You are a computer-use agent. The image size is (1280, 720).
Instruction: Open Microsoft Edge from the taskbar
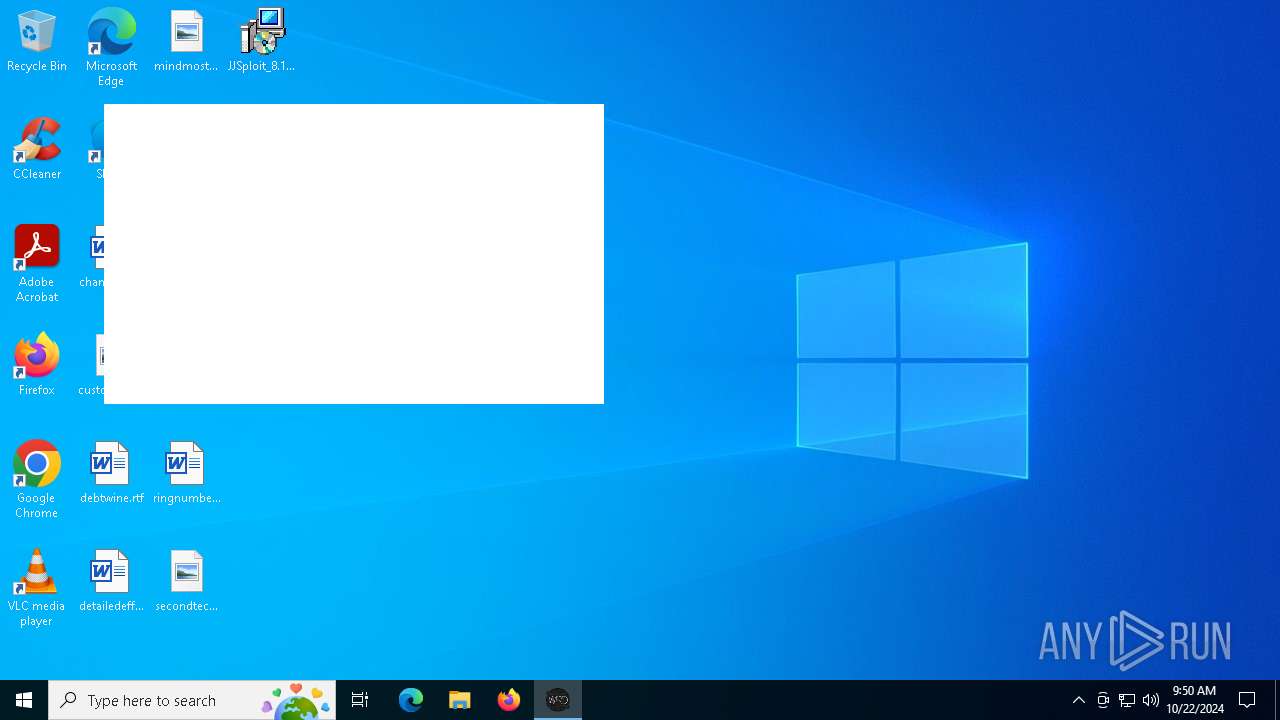tap(411, 700)
